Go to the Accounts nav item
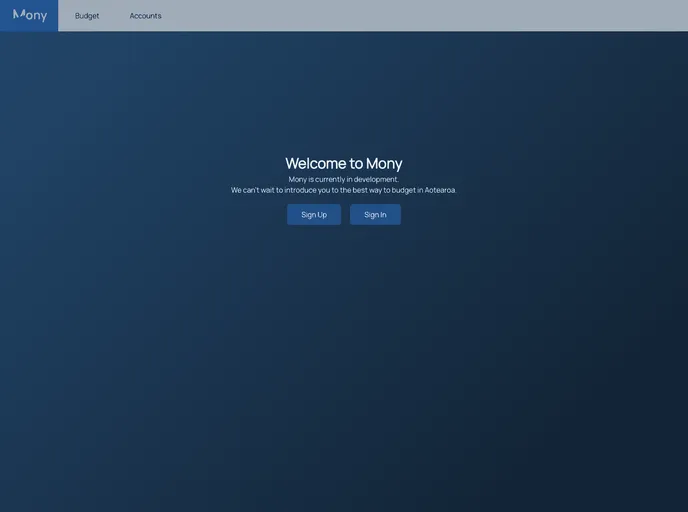Image resolution: width=688 pixels, height=512 pixels. click(x=145, y=16)
